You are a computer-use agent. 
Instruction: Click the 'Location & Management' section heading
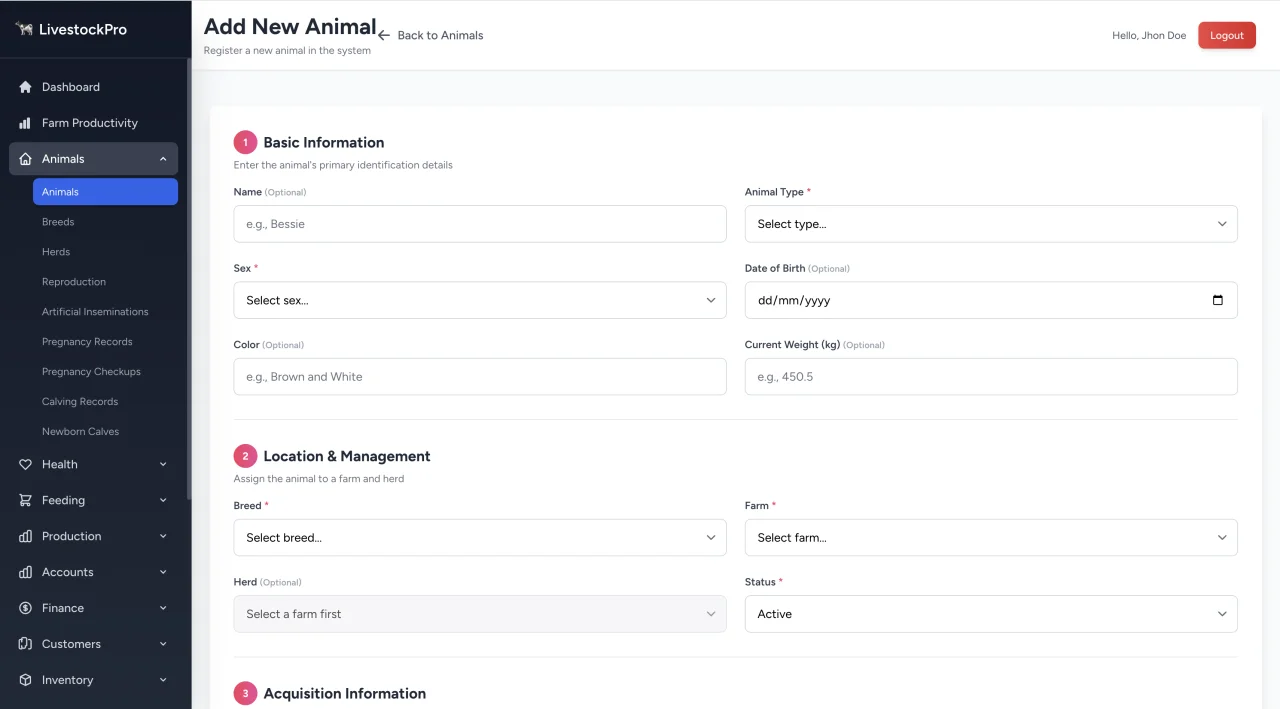(347, 456)
